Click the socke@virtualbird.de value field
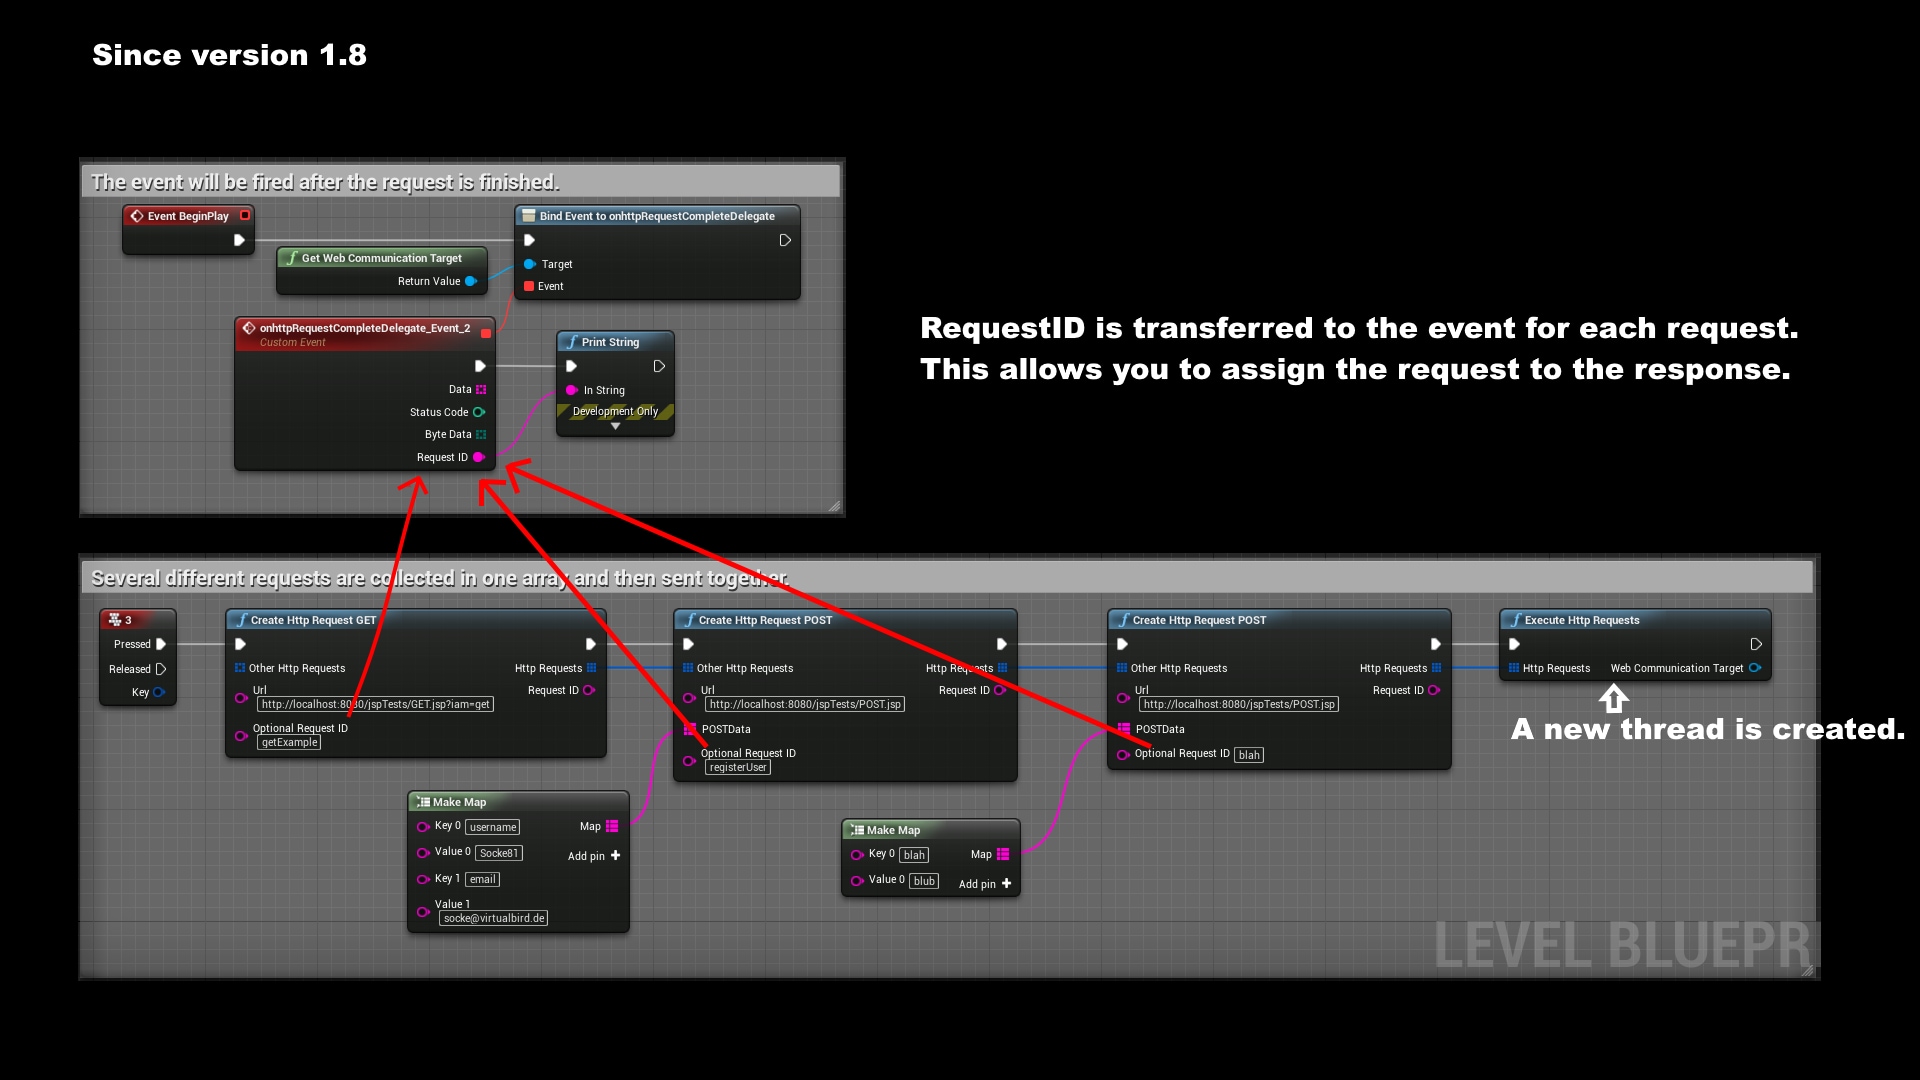The height and width of the screenshot is (1080, 1920). [x=494, y=918]
